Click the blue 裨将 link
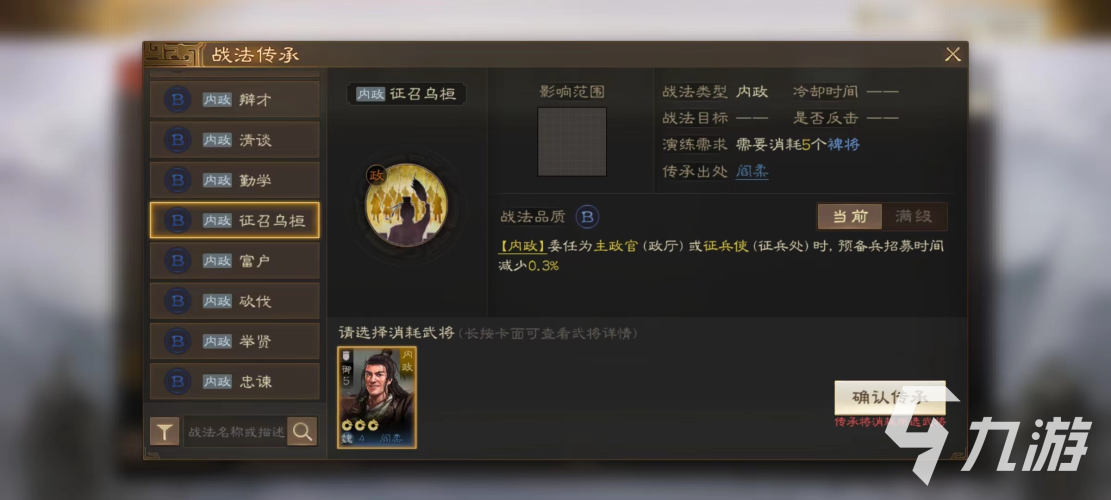 click(x=843, y=144)
